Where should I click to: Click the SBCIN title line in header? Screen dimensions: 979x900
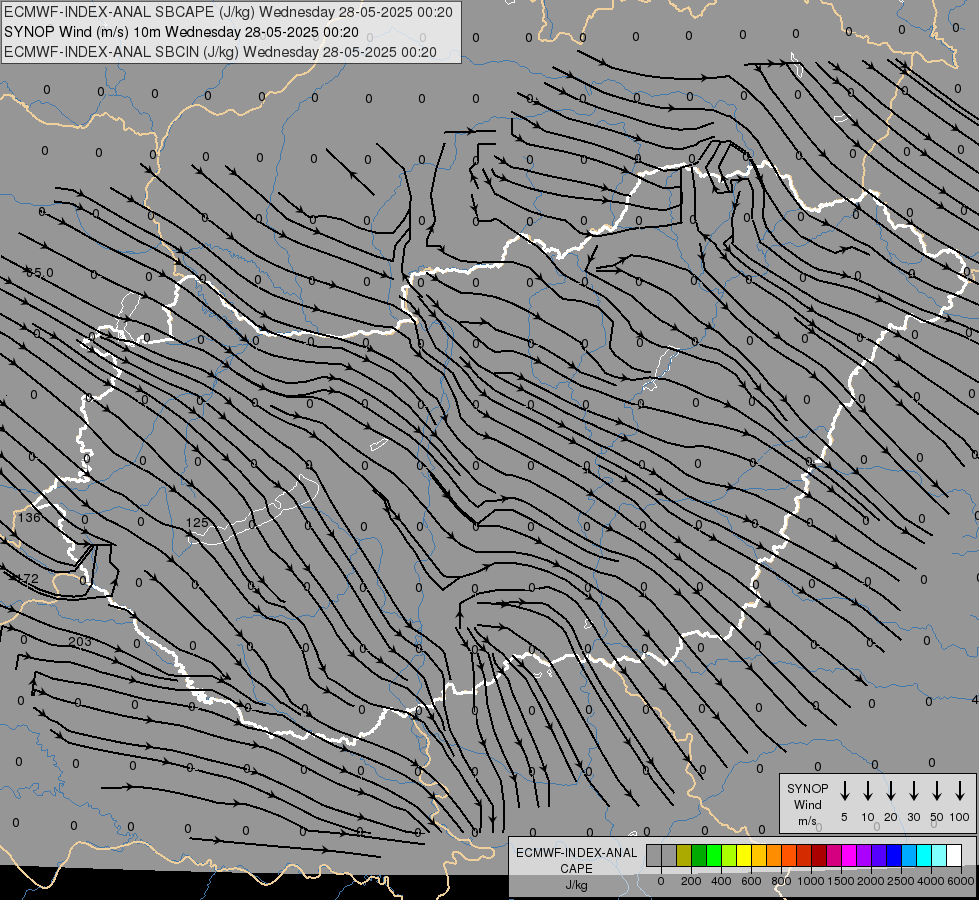(220, 52)
